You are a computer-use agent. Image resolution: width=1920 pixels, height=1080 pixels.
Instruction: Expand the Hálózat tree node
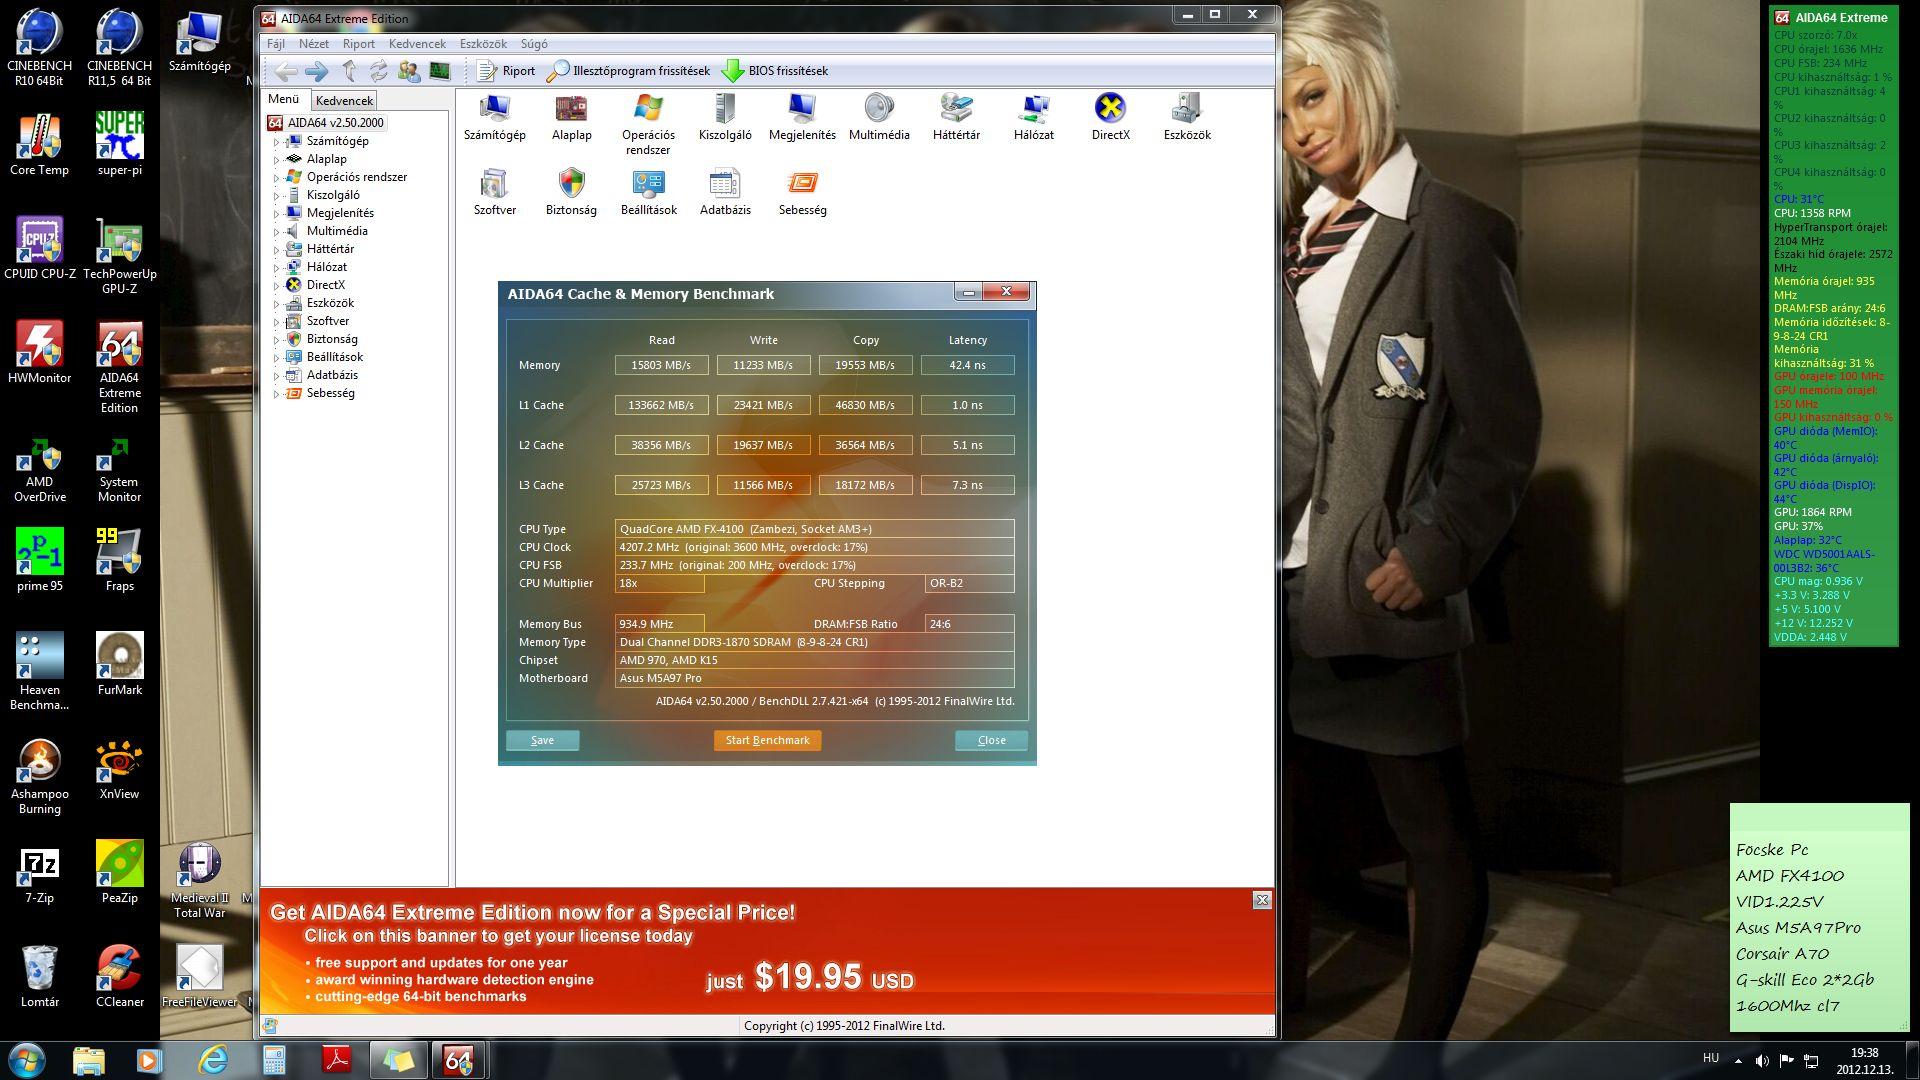[277, 268]
